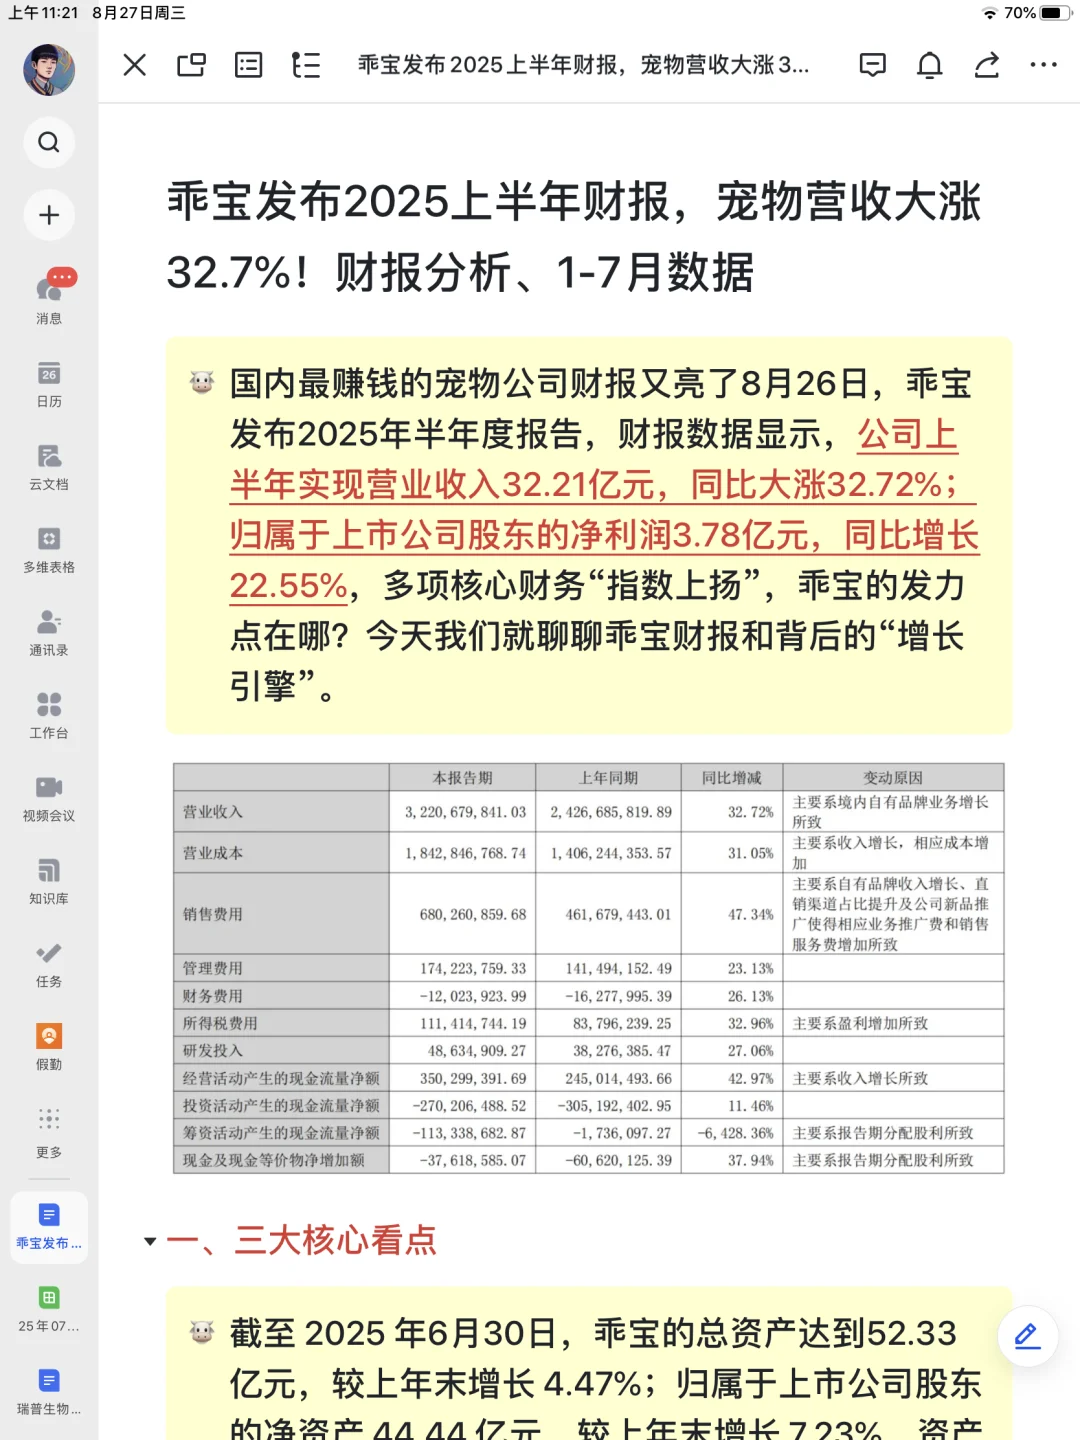The width and height of the screenshot is (1080, 1440).
Task: Open the 知识库 wiki icon
Action: click(49, 875)
